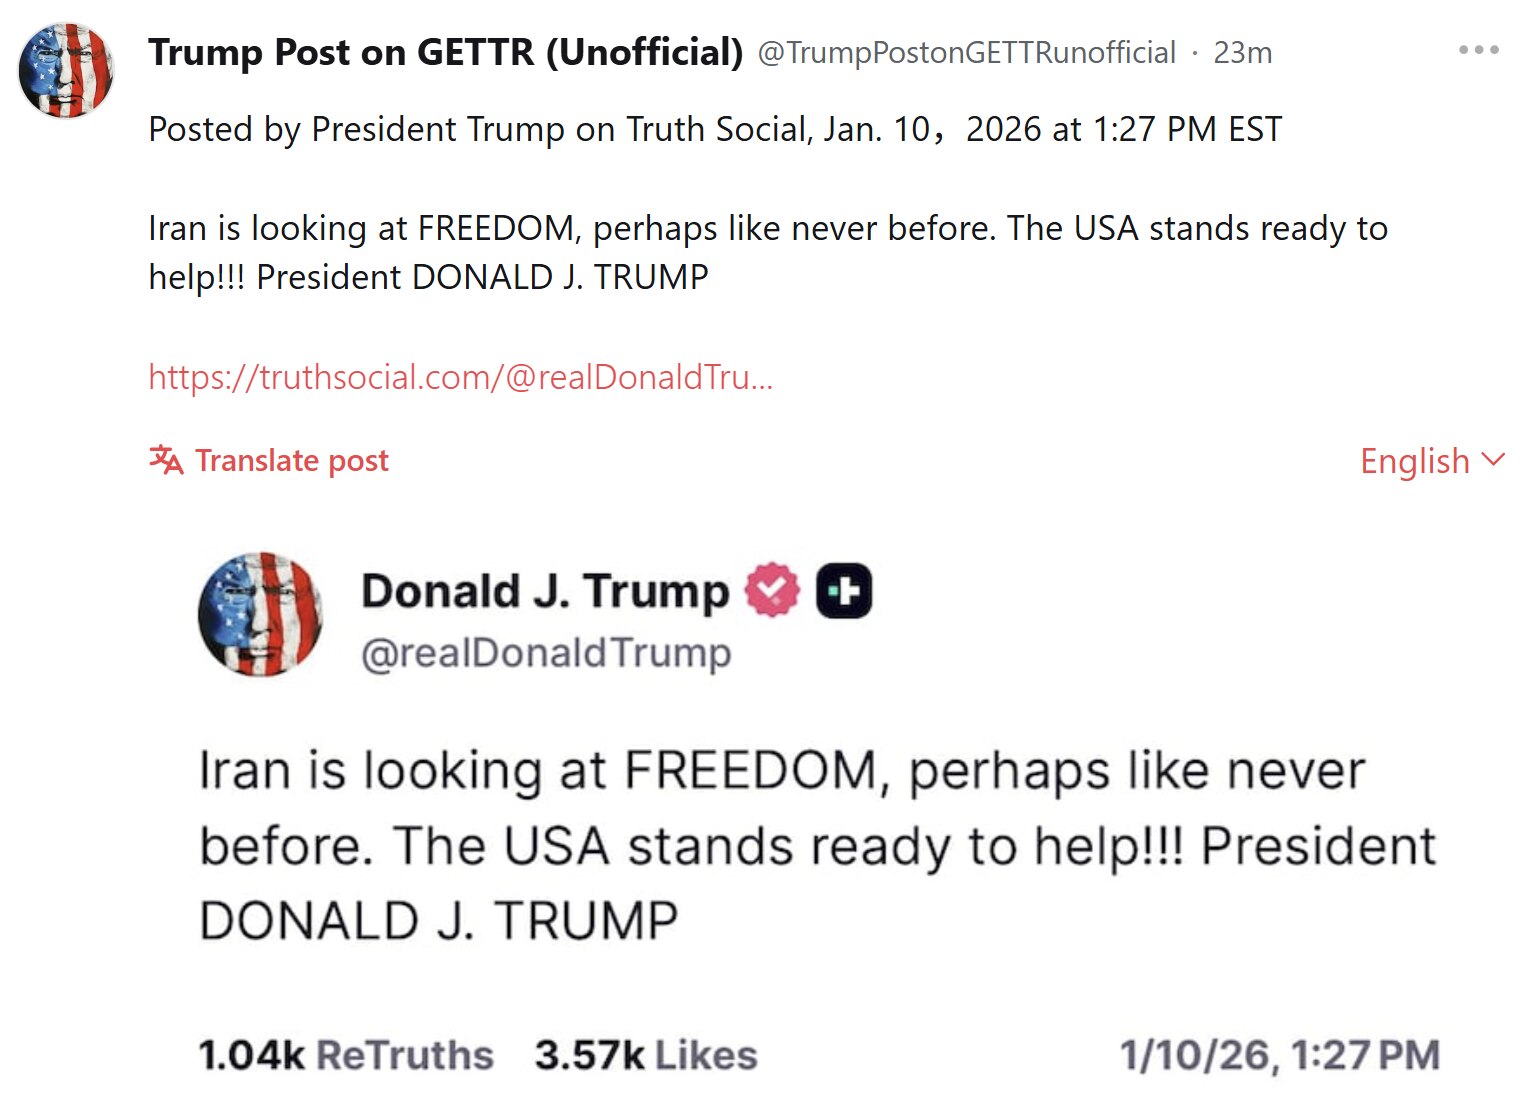Click the "Donald J. Trump" name in screenshot

click(x=545, y=591)
